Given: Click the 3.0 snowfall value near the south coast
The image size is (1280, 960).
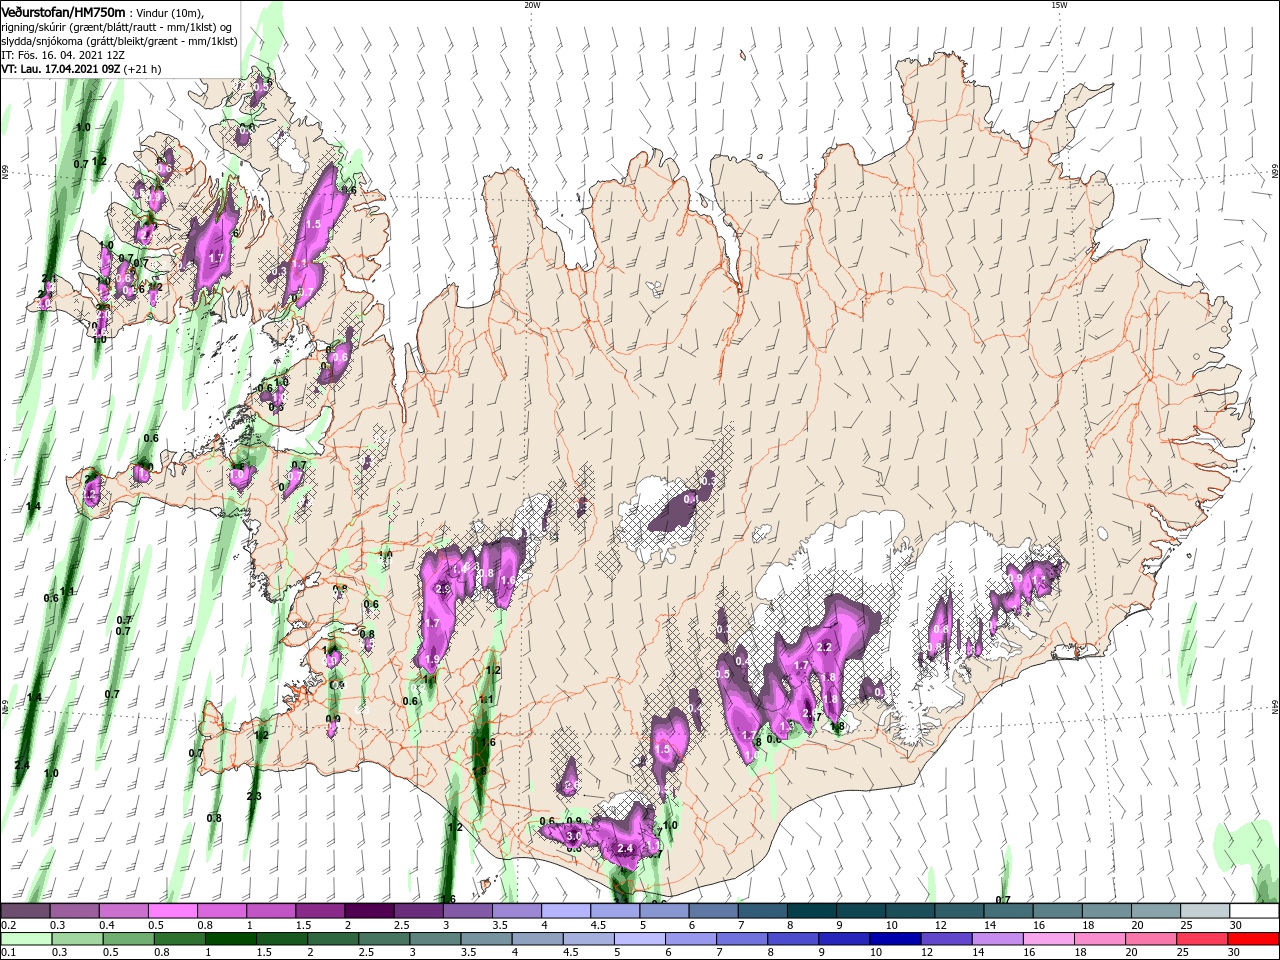Looking at the screenshot, I should (574, 835).
